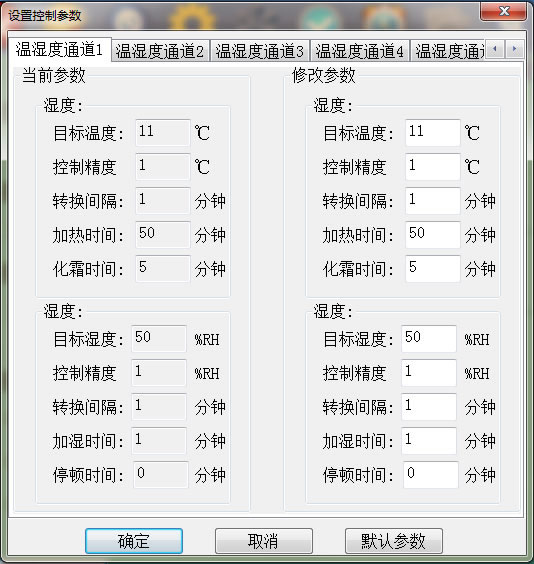Select 加湿时间 input in 修改参数
The image size is (534, 564).
[x=429, y=440]
